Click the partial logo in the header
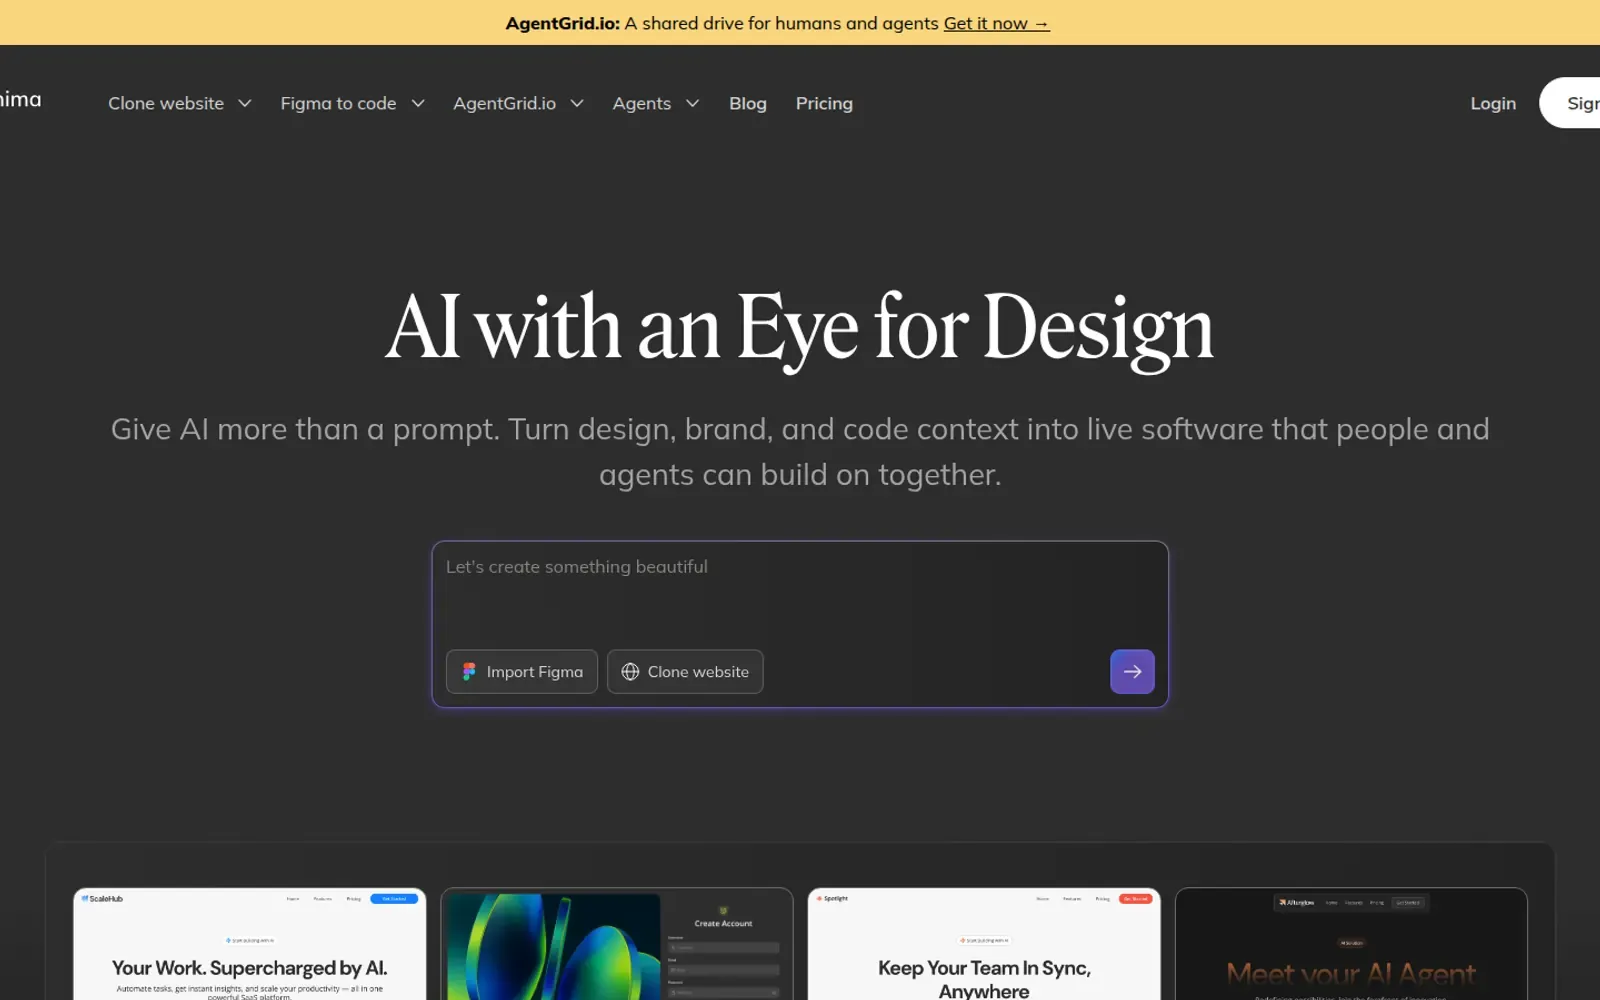This screenshot has width=1600, height=1000. (x=20, y=99)
